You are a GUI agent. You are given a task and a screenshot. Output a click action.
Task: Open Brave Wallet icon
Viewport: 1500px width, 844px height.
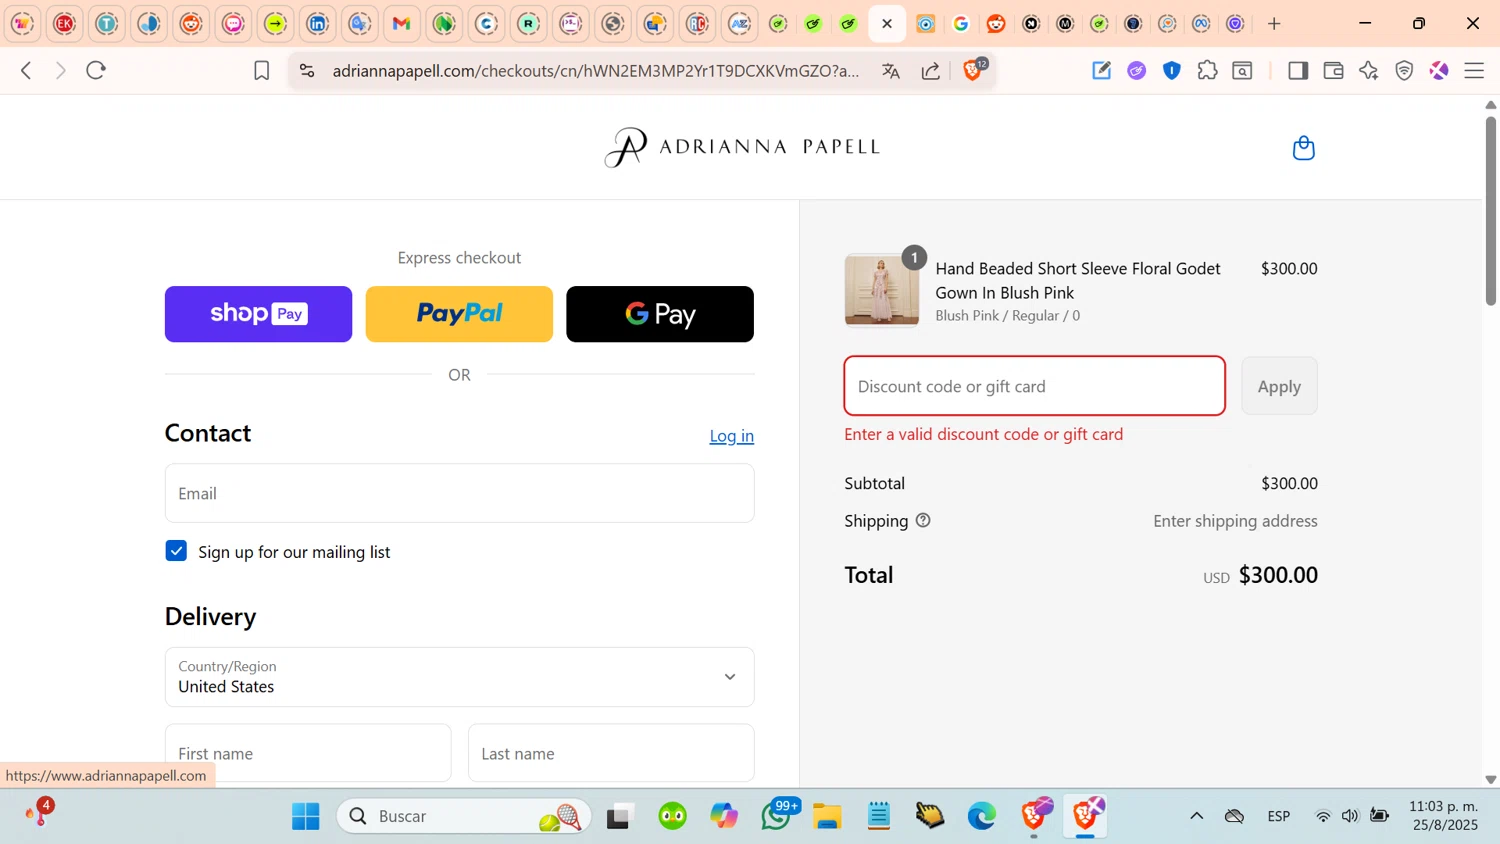pyautogui.click(x=1333, y=70)
